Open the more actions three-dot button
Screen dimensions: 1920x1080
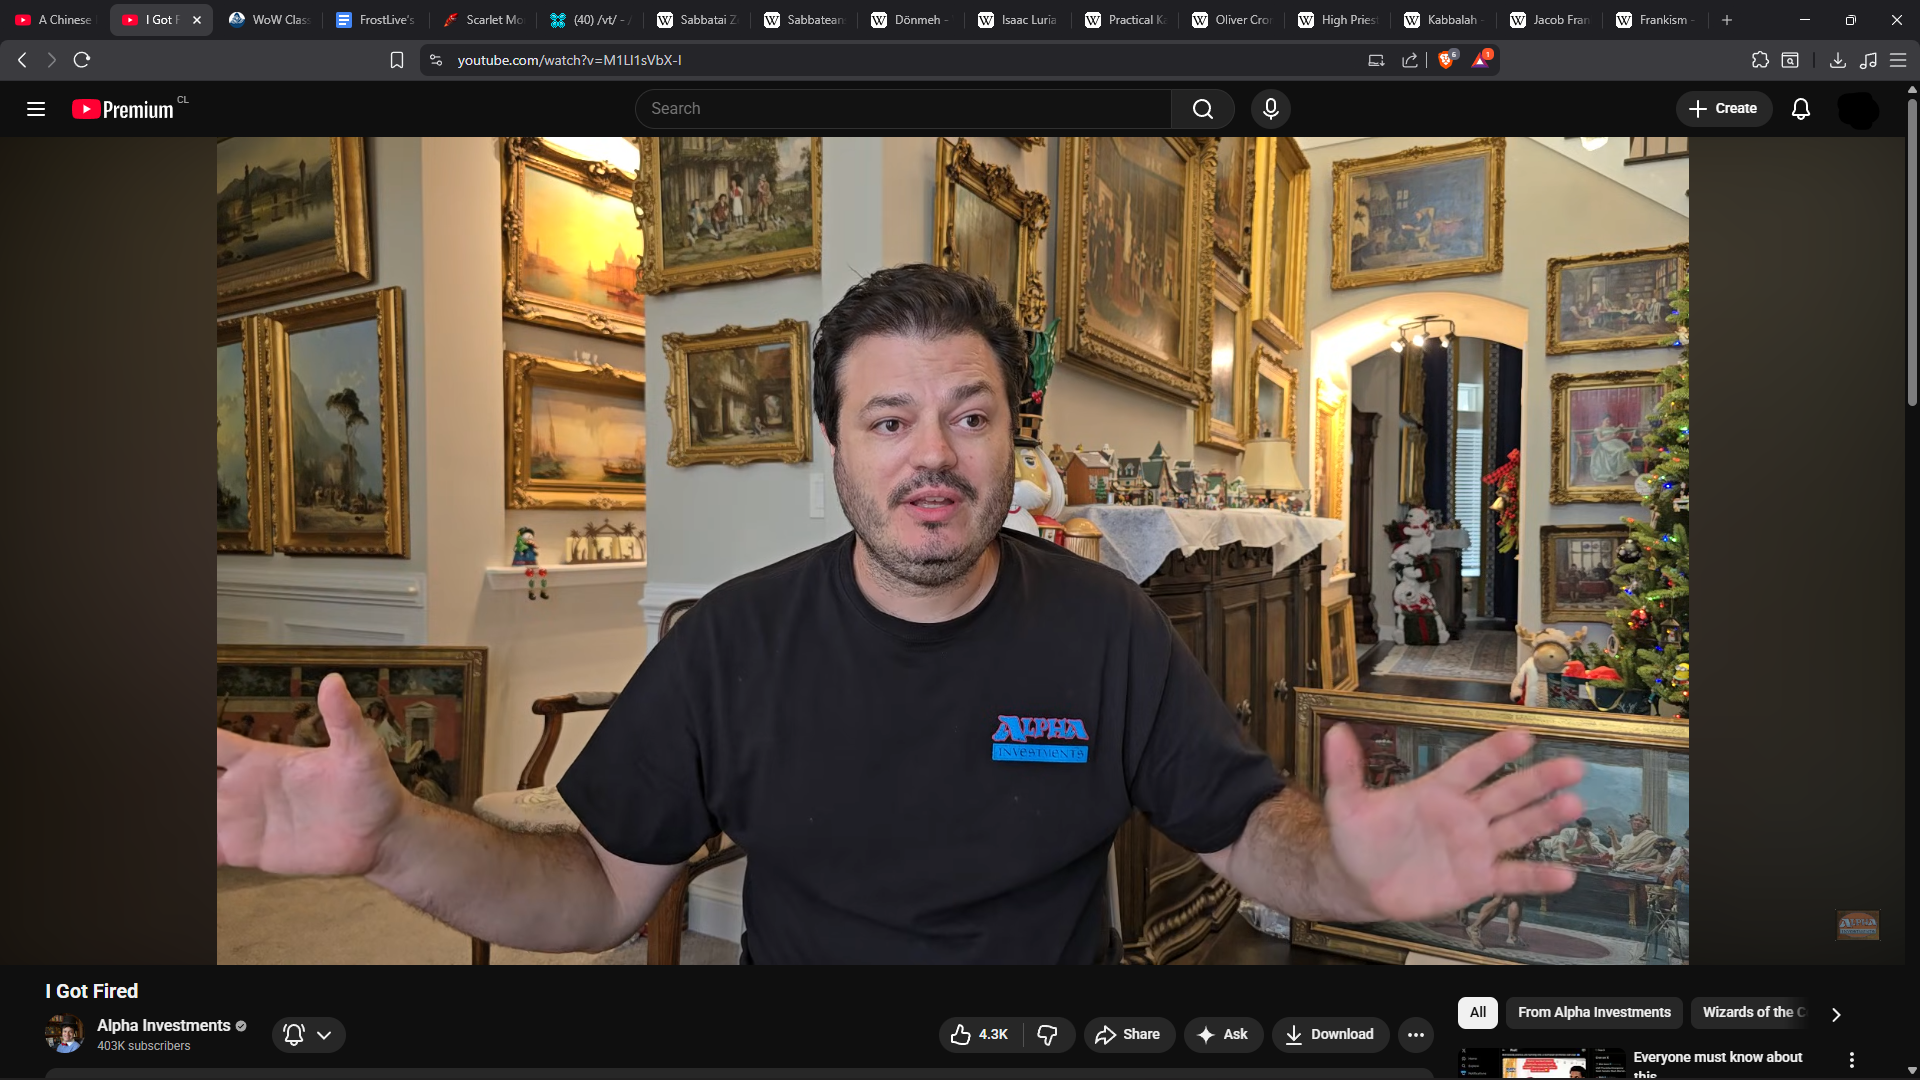[x=1415, y=1035]
